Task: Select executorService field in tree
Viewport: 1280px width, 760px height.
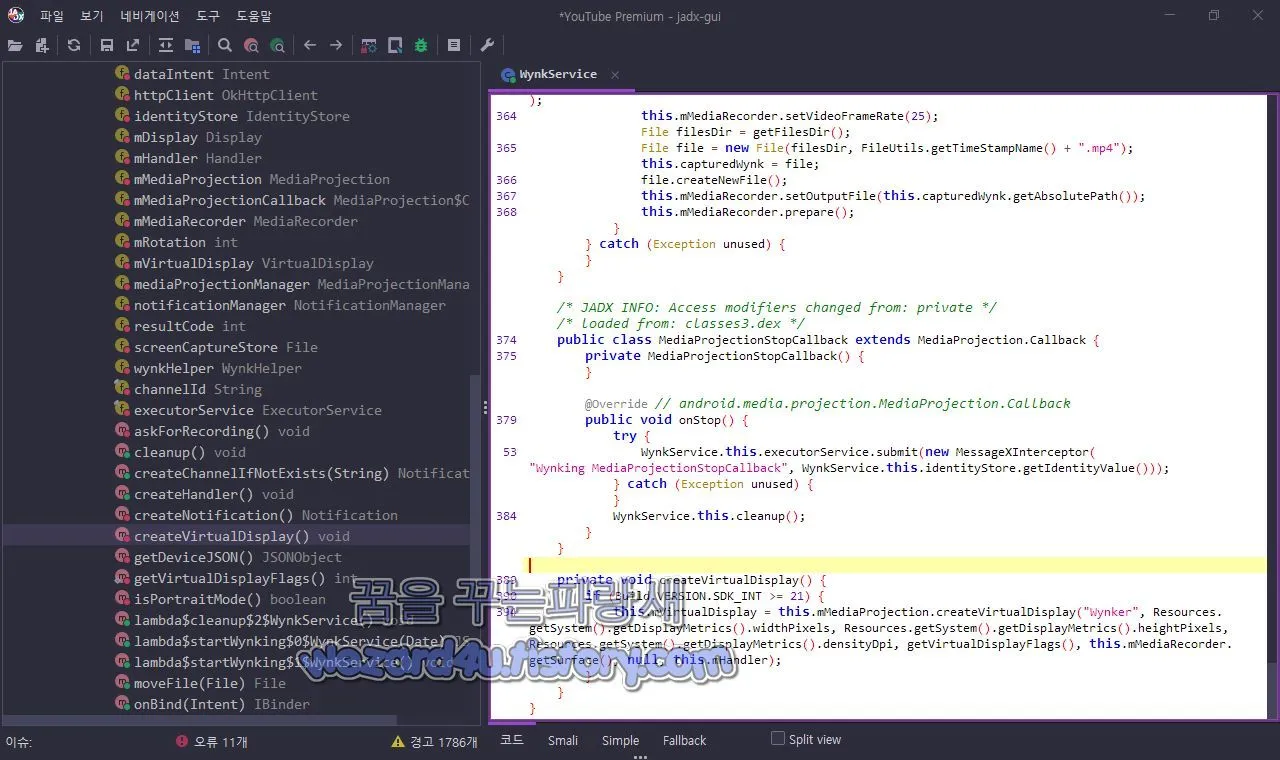Action: (x=248, y=410)
